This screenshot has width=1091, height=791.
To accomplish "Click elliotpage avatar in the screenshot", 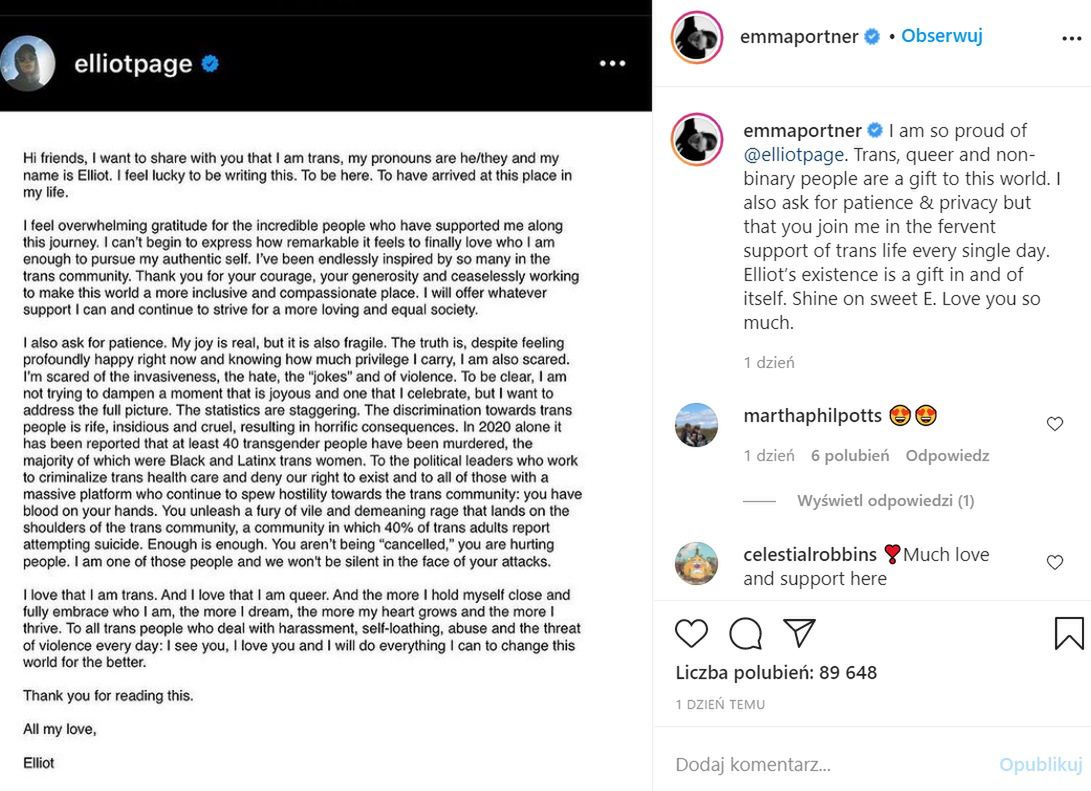I will pos(28,64).
